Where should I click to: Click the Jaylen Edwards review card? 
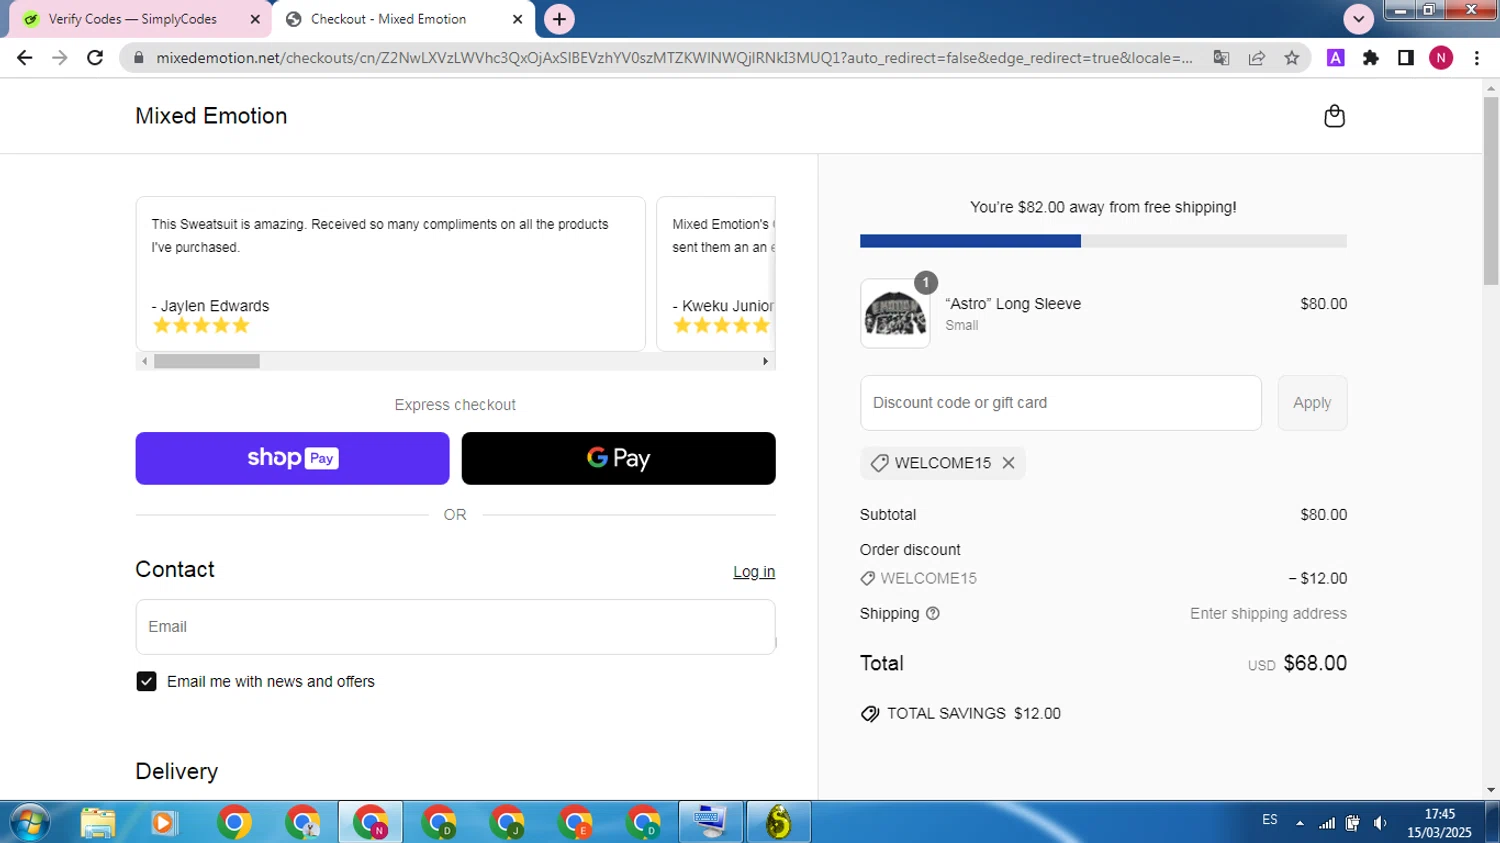click(390, 274)
